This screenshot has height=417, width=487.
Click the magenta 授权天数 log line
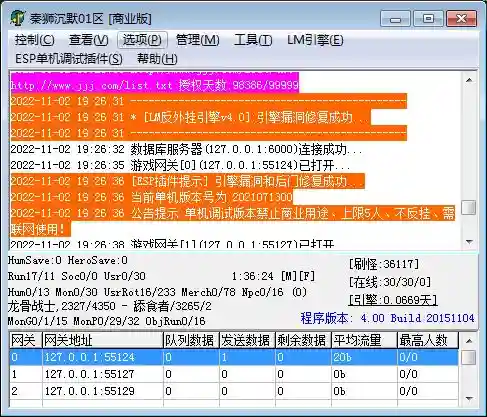tap(154, 85)
